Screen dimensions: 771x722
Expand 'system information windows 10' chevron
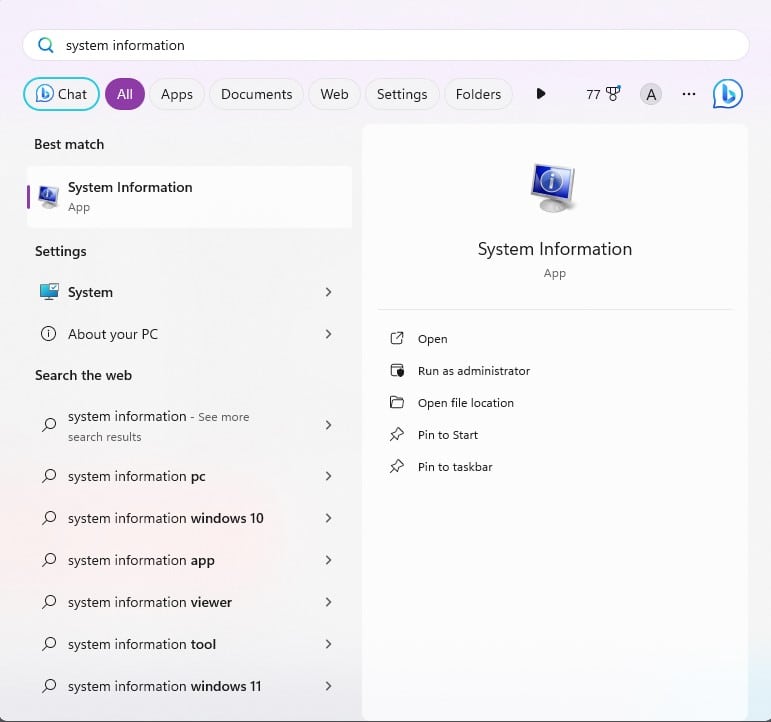tap(328, 518)
